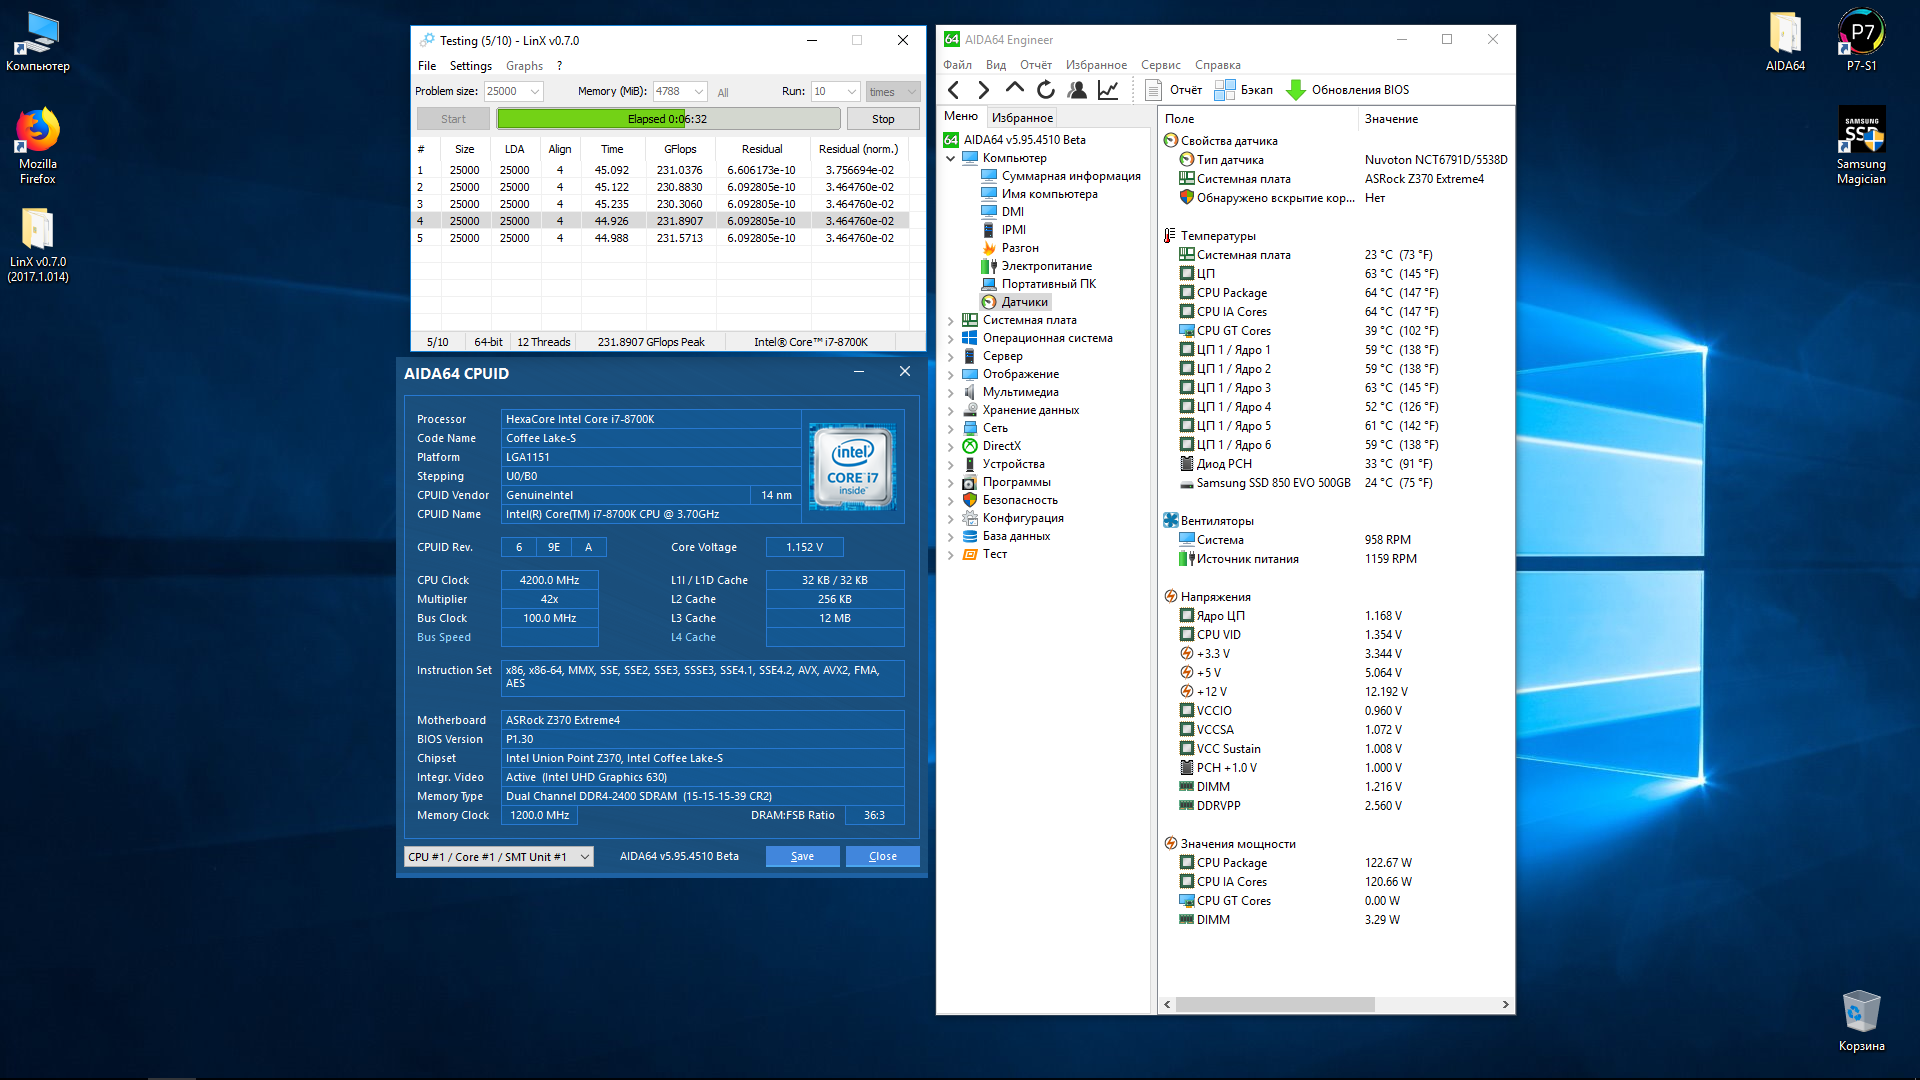Expand the Системная плата tree node

point(950,320)
